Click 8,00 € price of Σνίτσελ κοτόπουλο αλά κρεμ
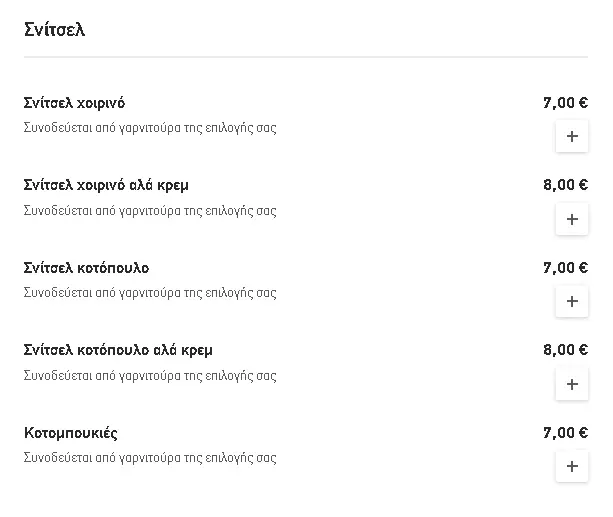 [x=565, y=350]
